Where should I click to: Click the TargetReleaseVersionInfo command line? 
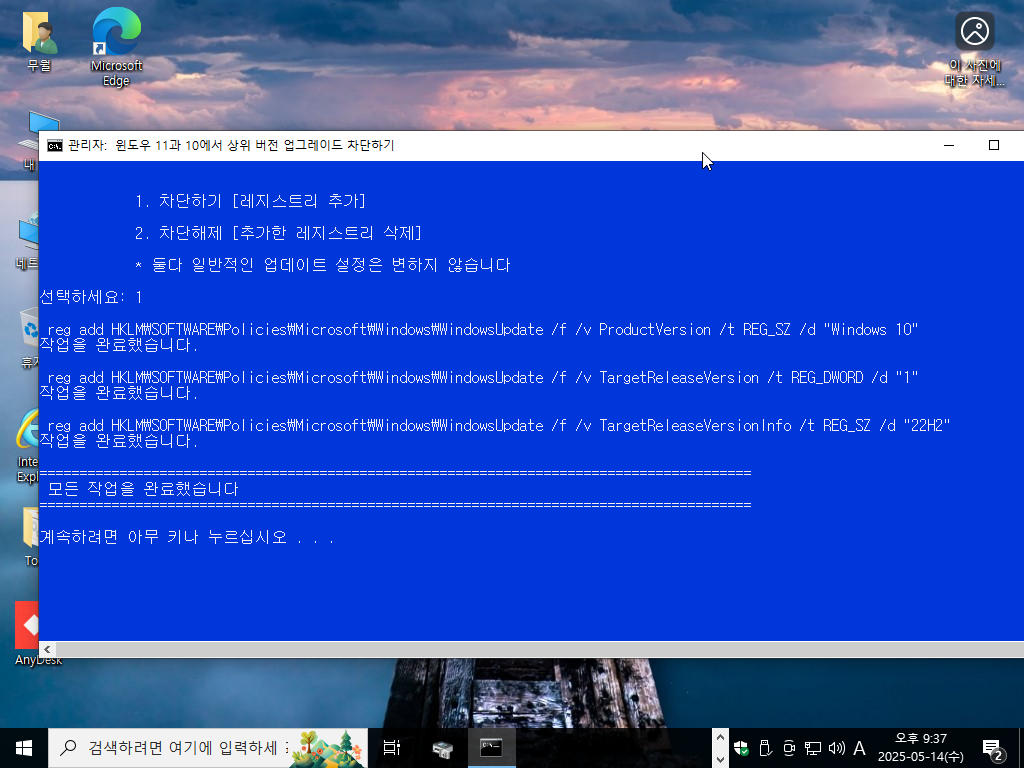pyautogui.click(x=499, y=426)
